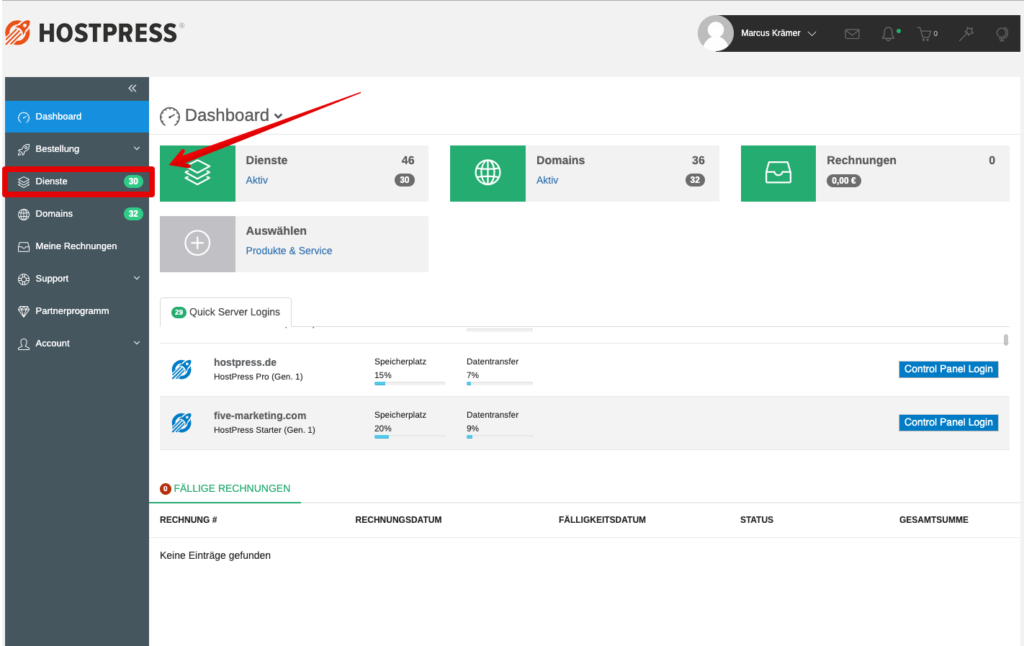1024x646 pixels.
Task: Open the shopping cart icon
Action: 925,34
